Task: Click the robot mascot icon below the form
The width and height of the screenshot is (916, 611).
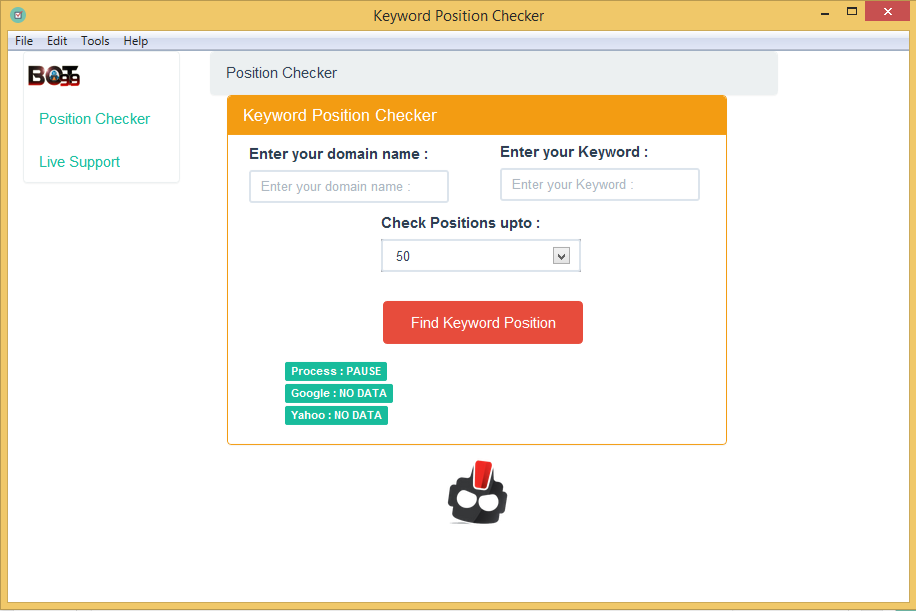Action: pyautogui.click(x=477, y=492)
